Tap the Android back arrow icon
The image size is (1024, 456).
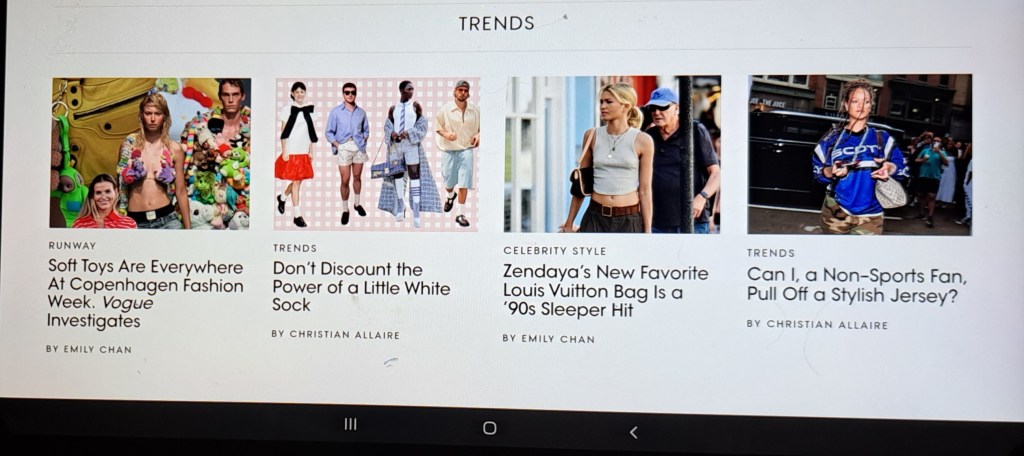[x=633, y=432]
